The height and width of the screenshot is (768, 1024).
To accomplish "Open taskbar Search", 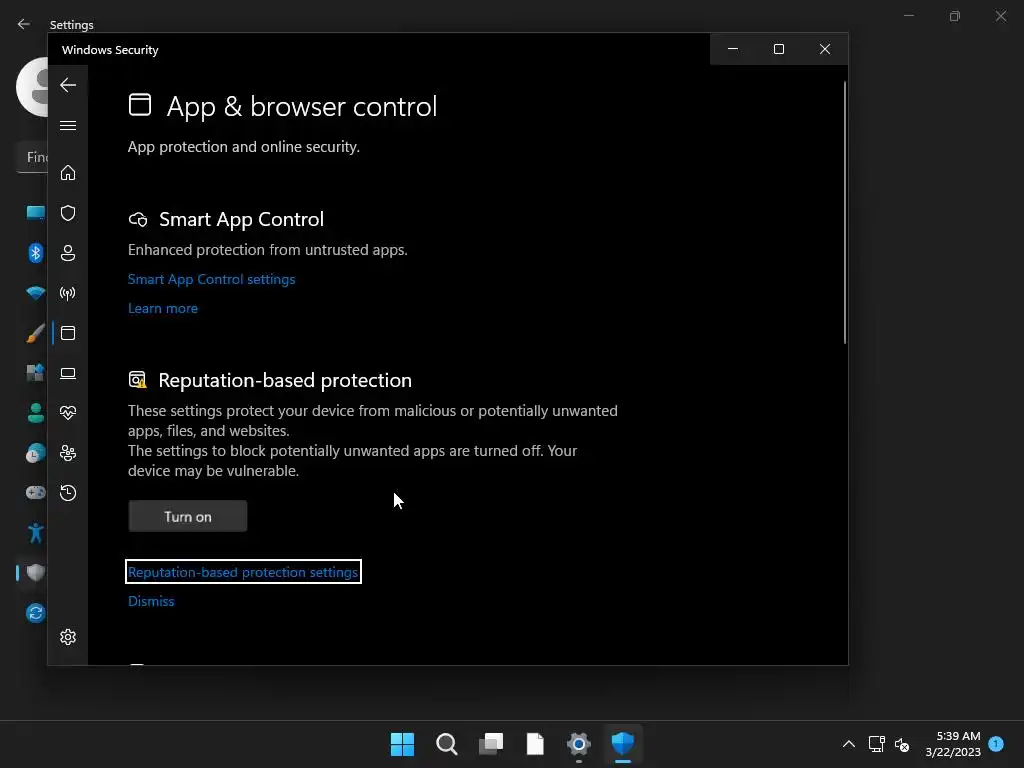I will point(447,744).
